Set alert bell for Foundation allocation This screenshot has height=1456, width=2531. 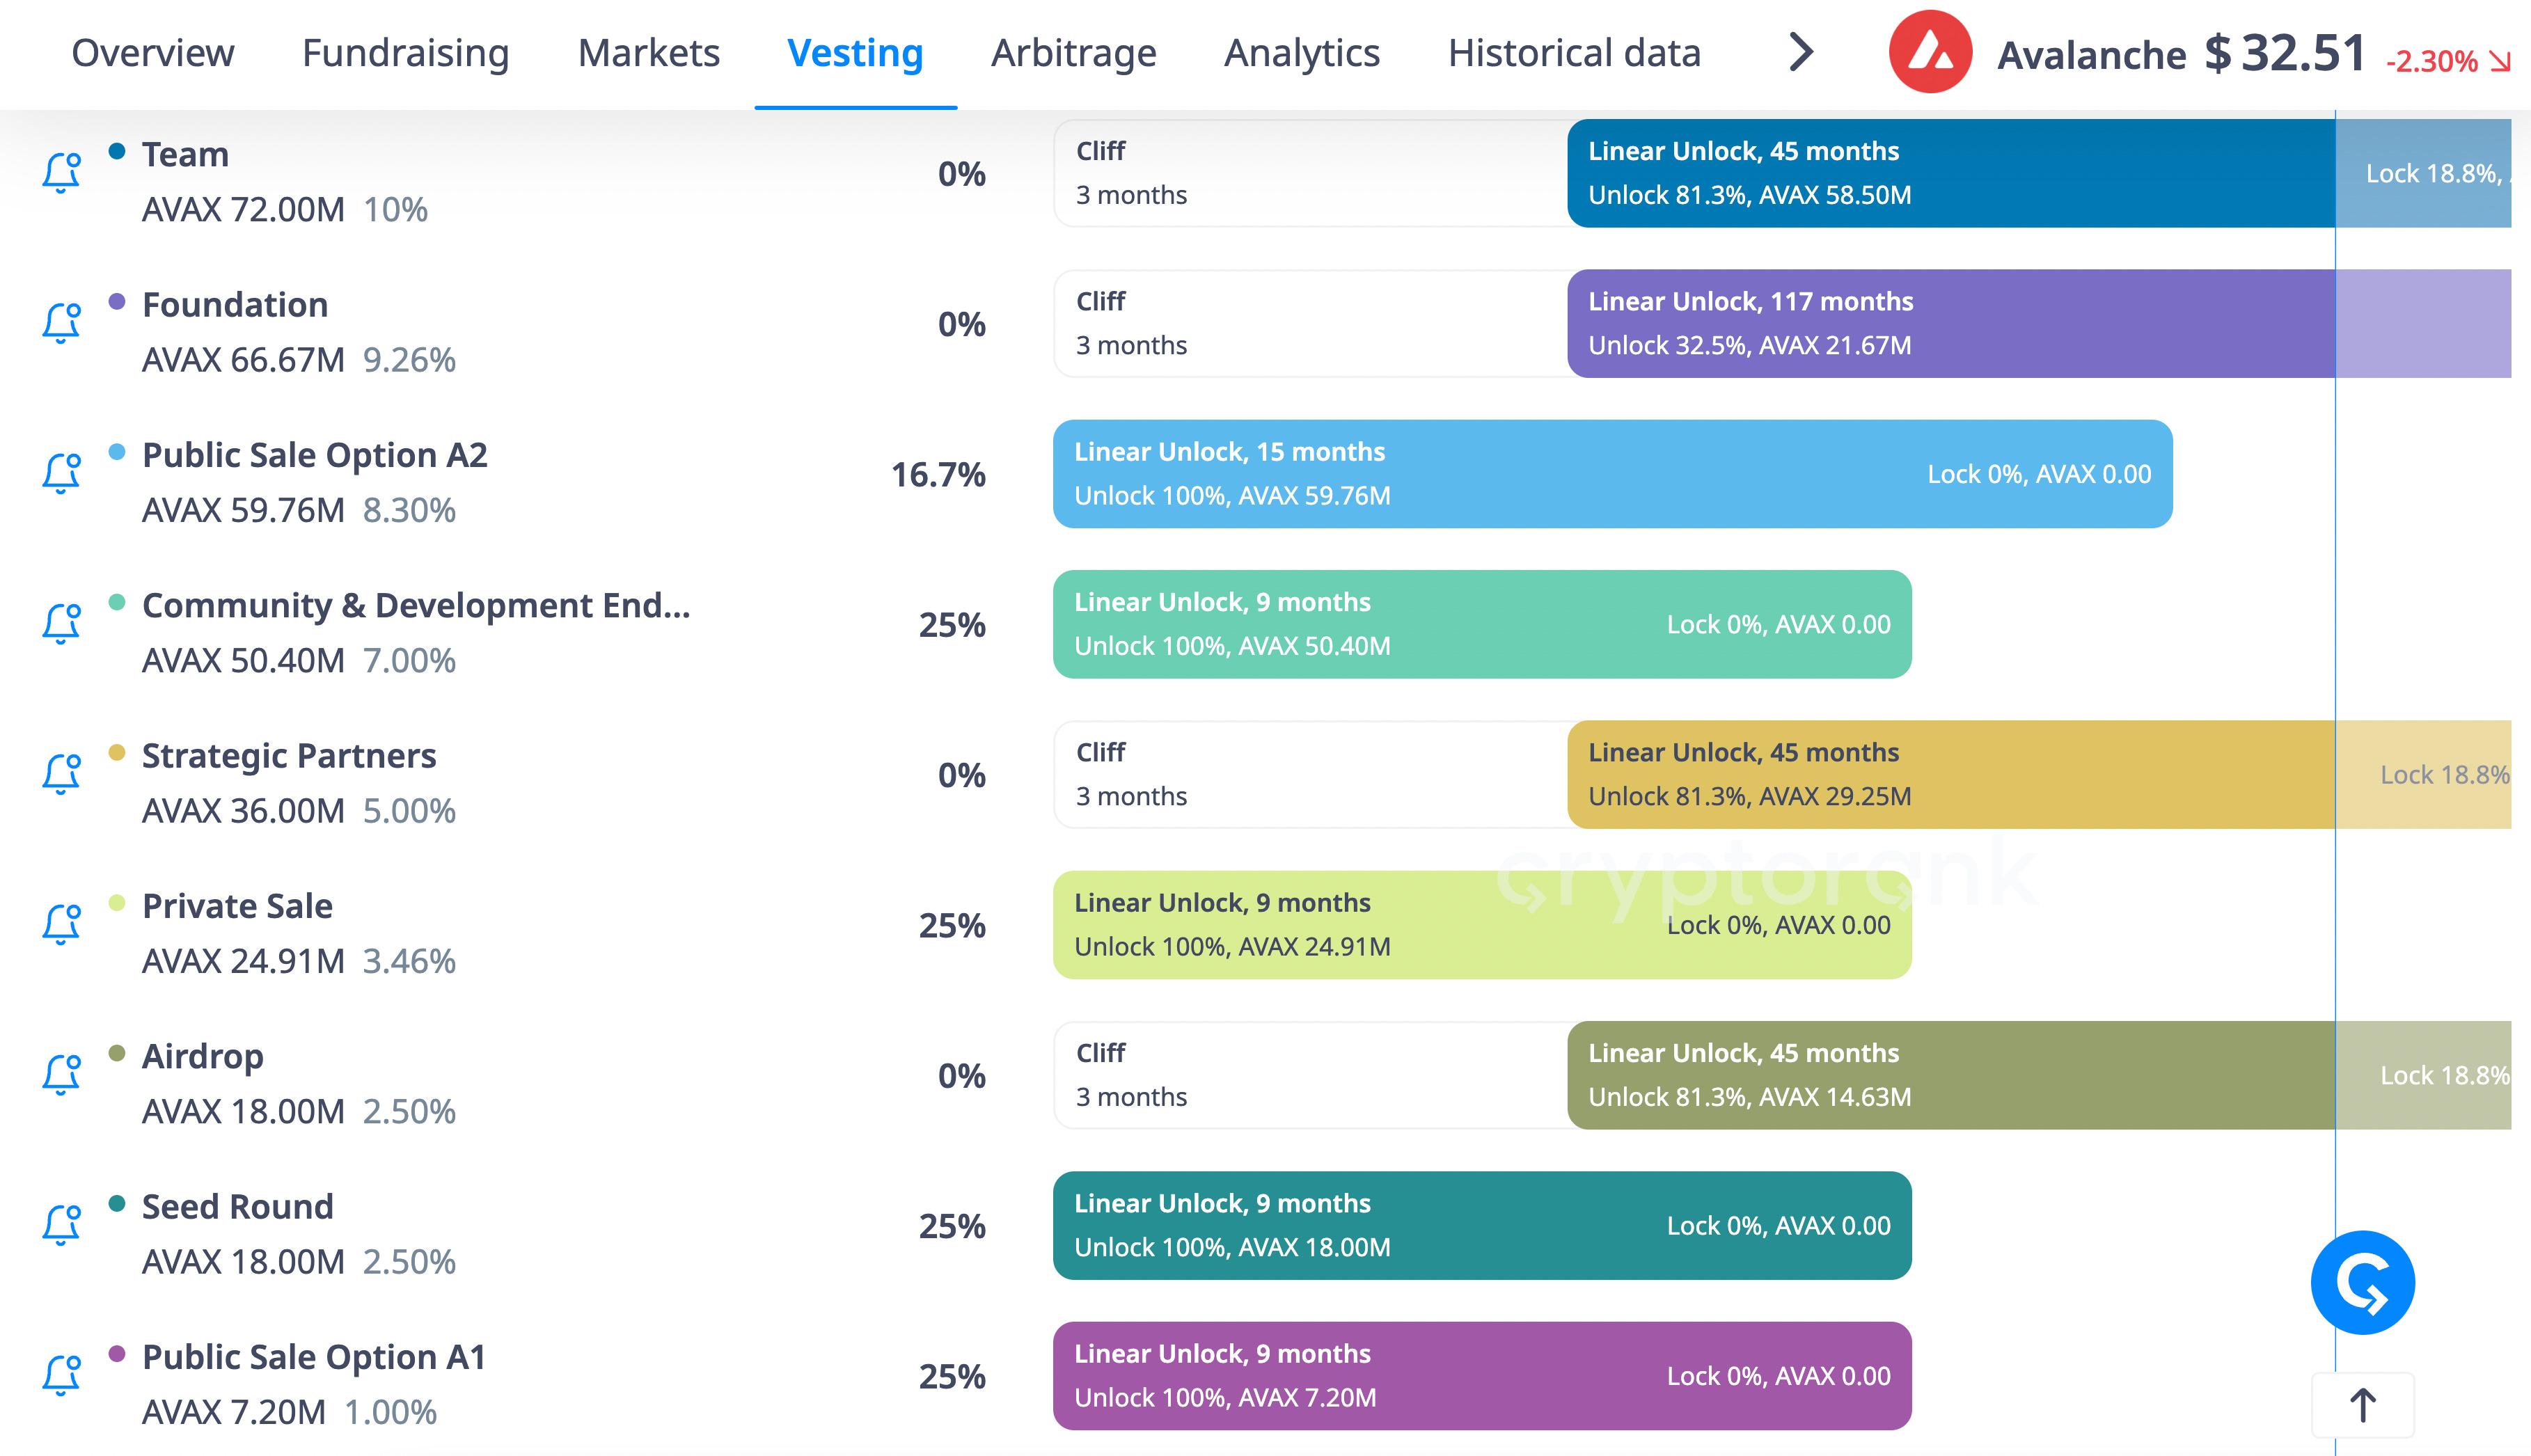click(x=61, y=323)
